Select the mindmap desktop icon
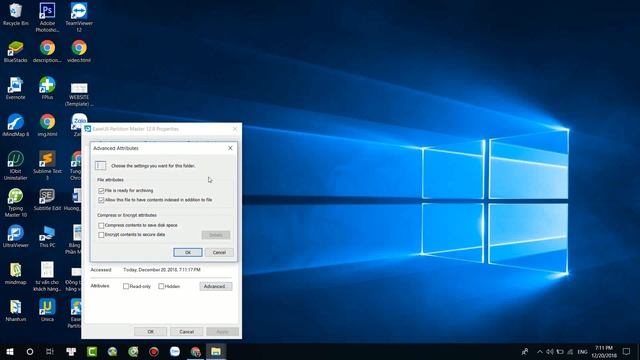 [16, 273]
